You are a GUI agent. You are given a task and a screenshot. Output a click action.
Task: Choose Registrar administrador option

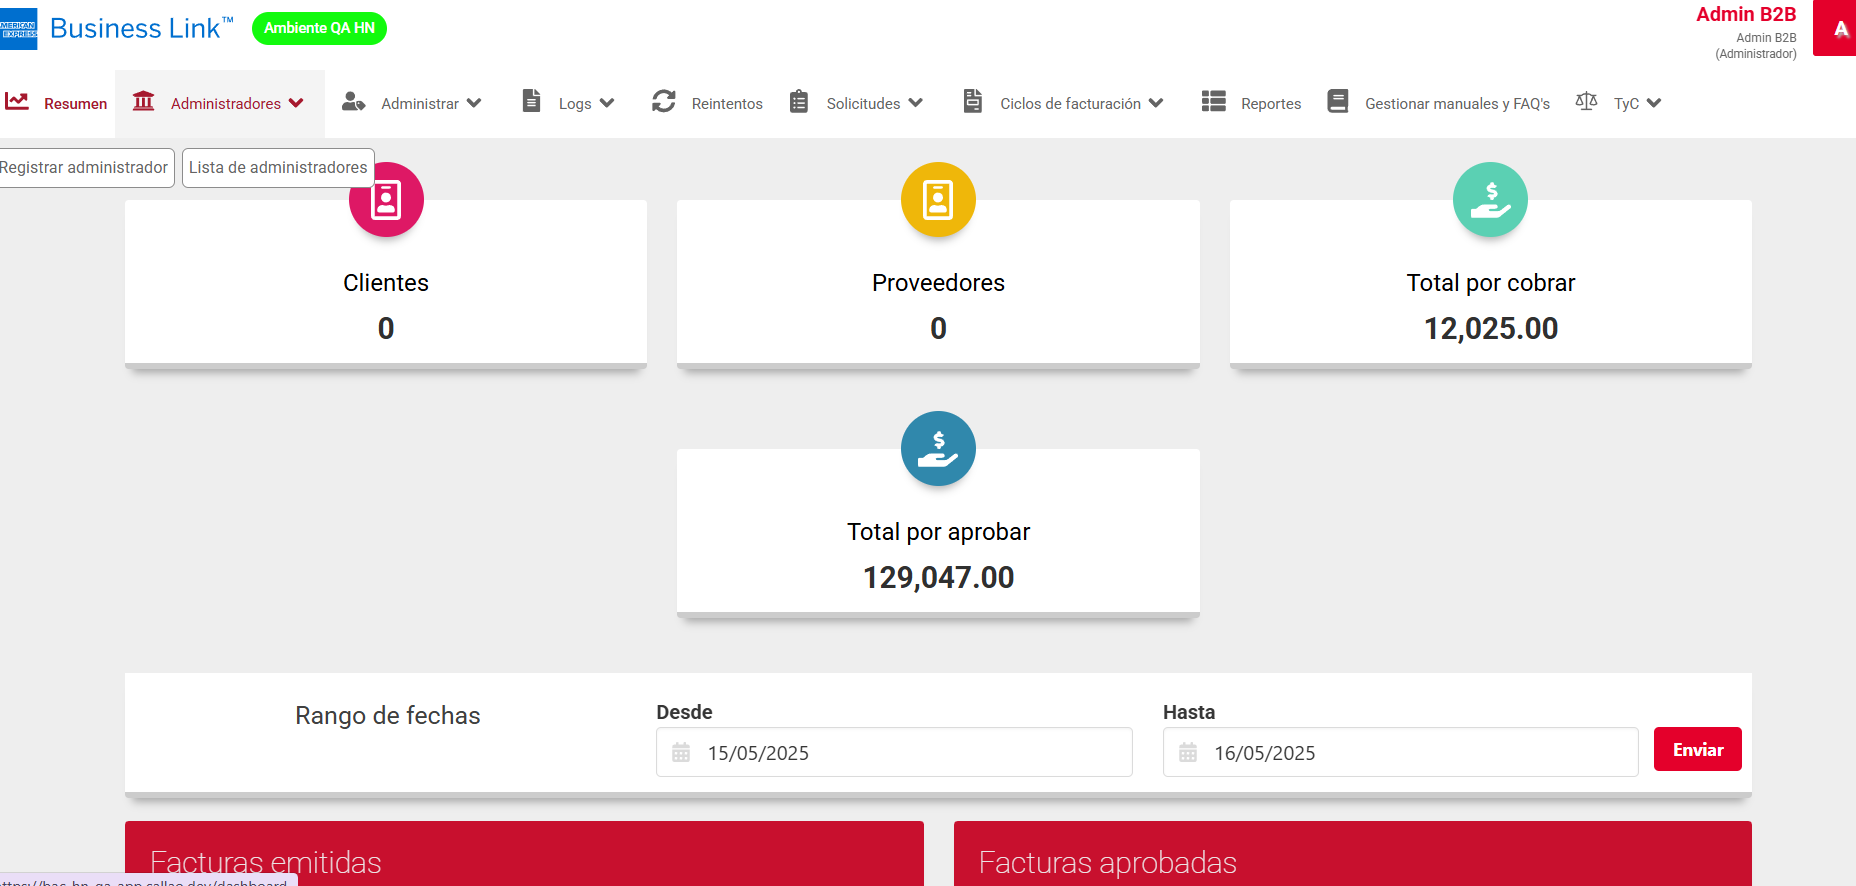(85, 168)
